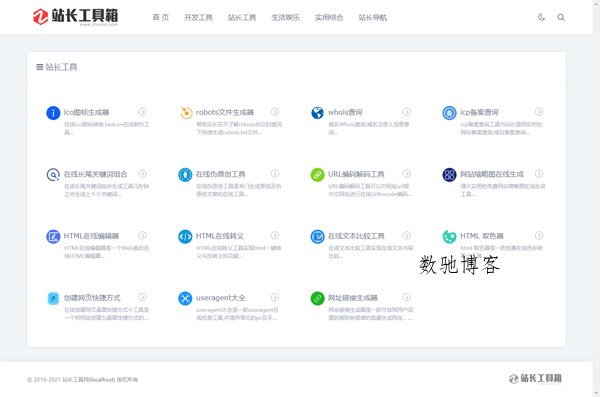The image size is (600, 397).
Task: Open ico图标生成器 title link
Action: [x=86, y=112]
